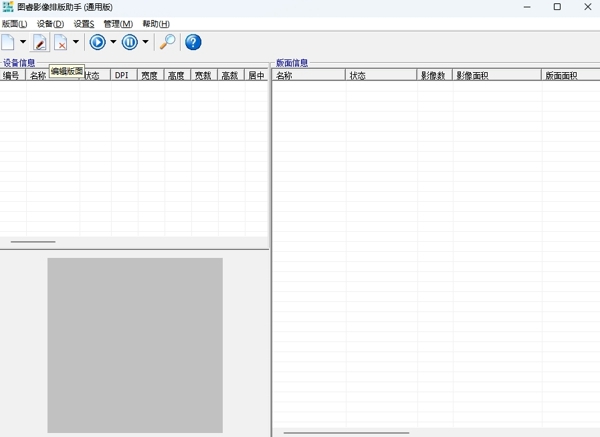The width and height of the screenshot is (600, 437).
Task: Click the DPI column header
Action: 122,75
